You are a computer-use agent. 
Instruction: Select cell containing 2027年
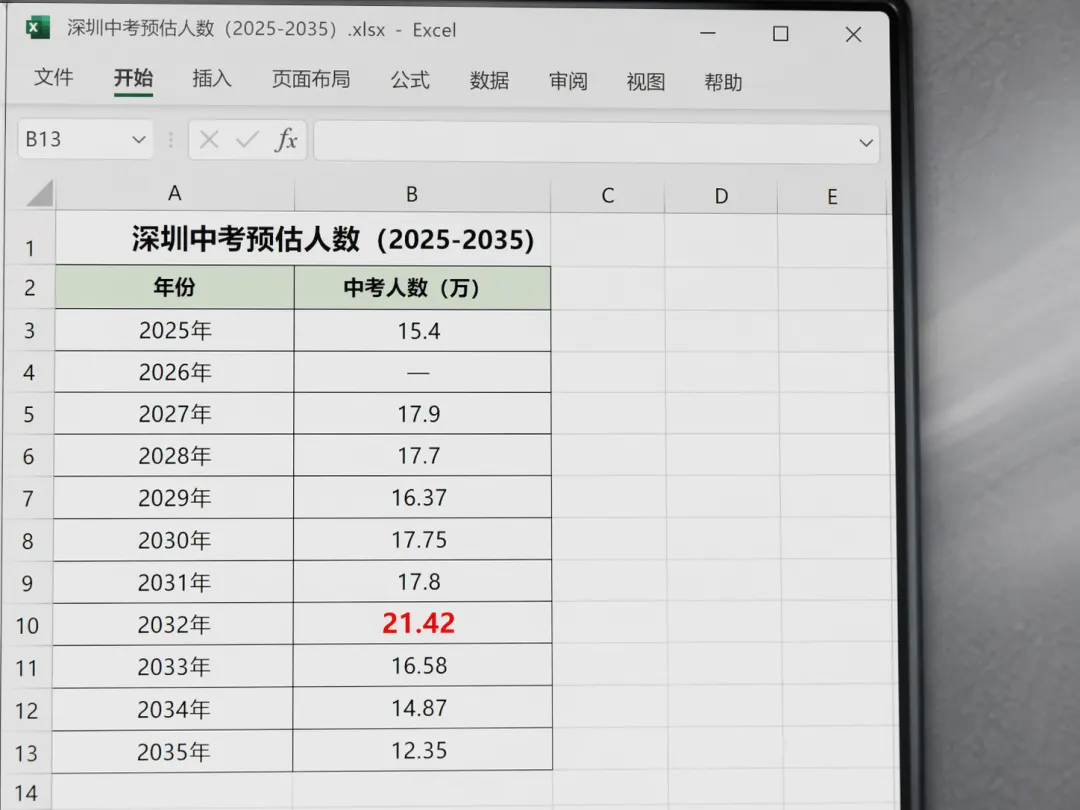point(174,414)
